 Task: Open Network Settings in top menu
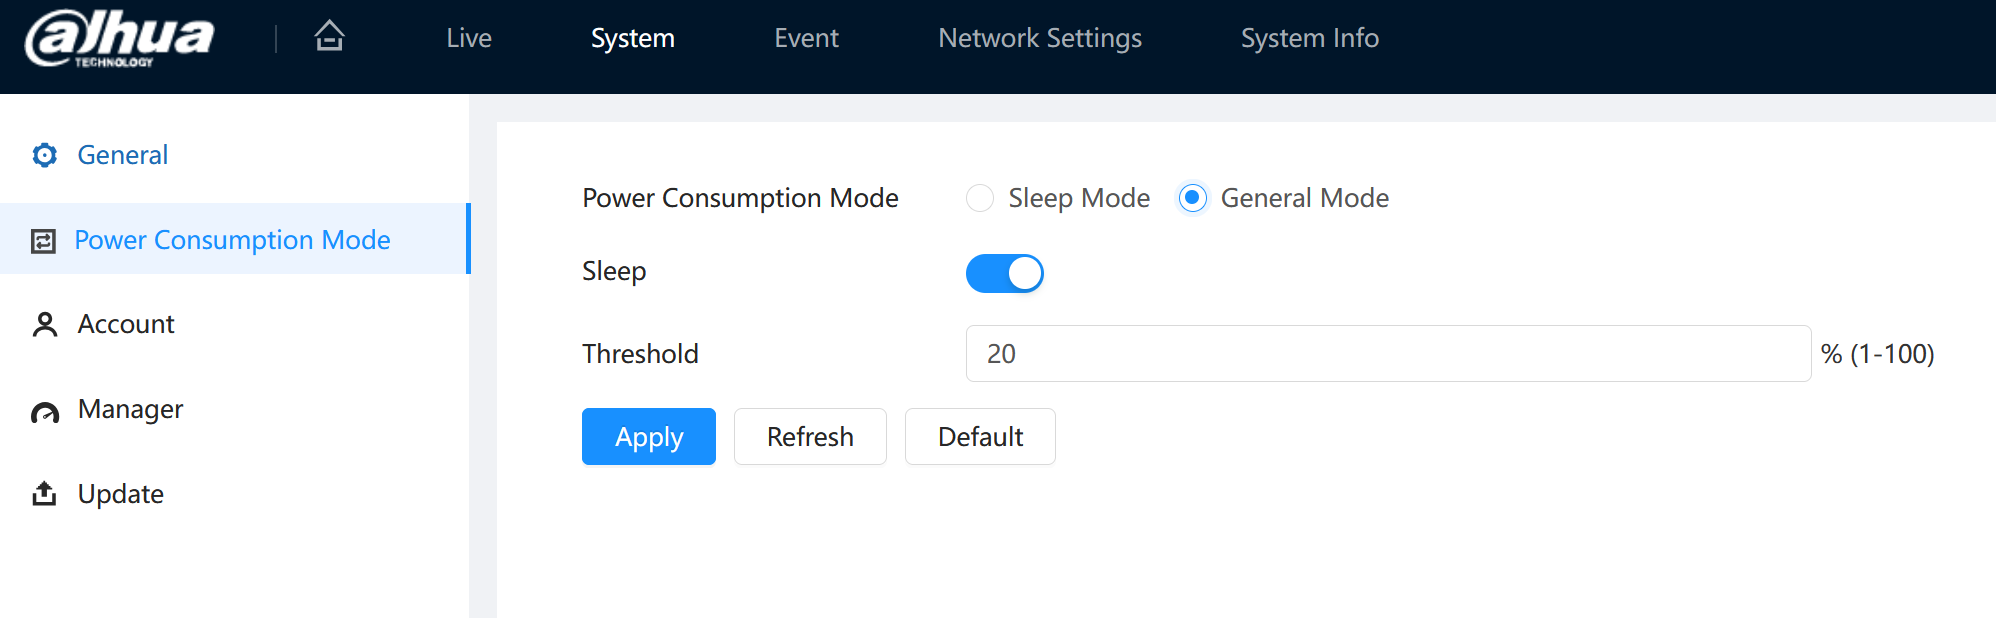coord(1040,38)
